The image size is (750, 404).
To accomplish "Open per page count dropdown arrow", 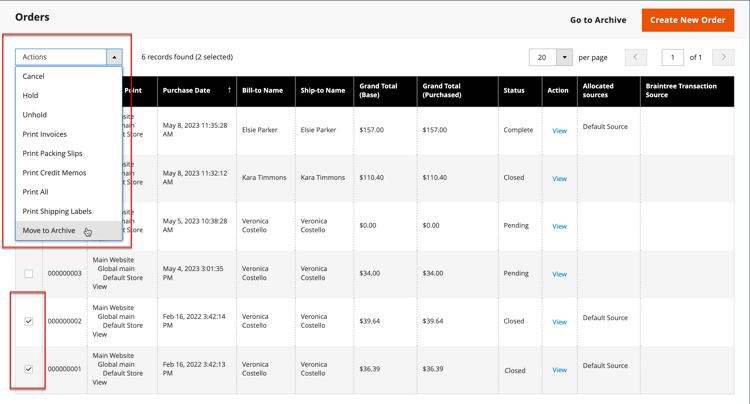I will pos(564,57).
